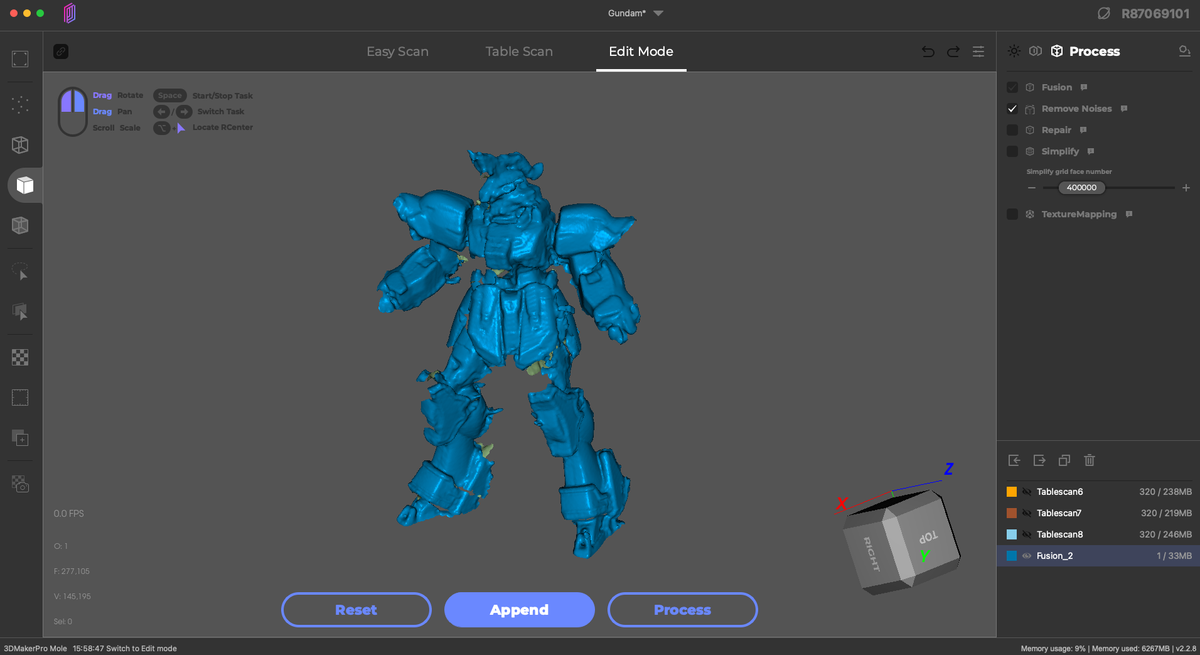Choose the pick-through selection tool
Image resolution: width=1200 pixels, height=655 pixels.
[x=20, y=312]
